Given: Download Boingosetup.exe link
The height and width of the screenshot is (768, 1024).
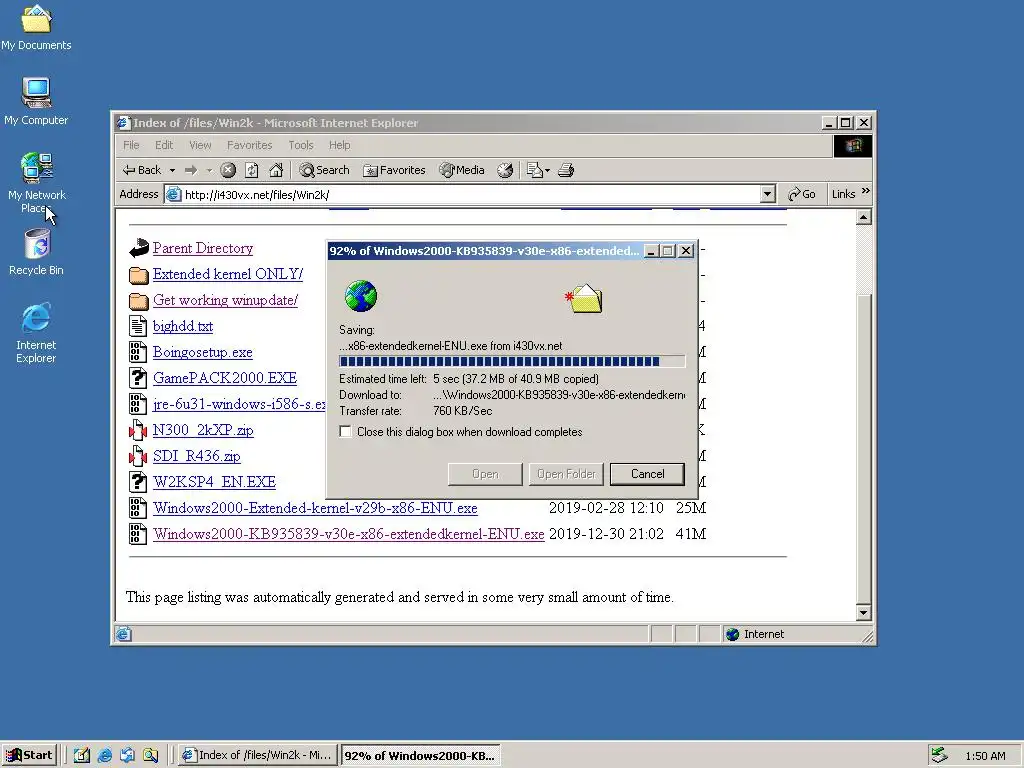Looking at the screenshot, I should coord(202,353).
